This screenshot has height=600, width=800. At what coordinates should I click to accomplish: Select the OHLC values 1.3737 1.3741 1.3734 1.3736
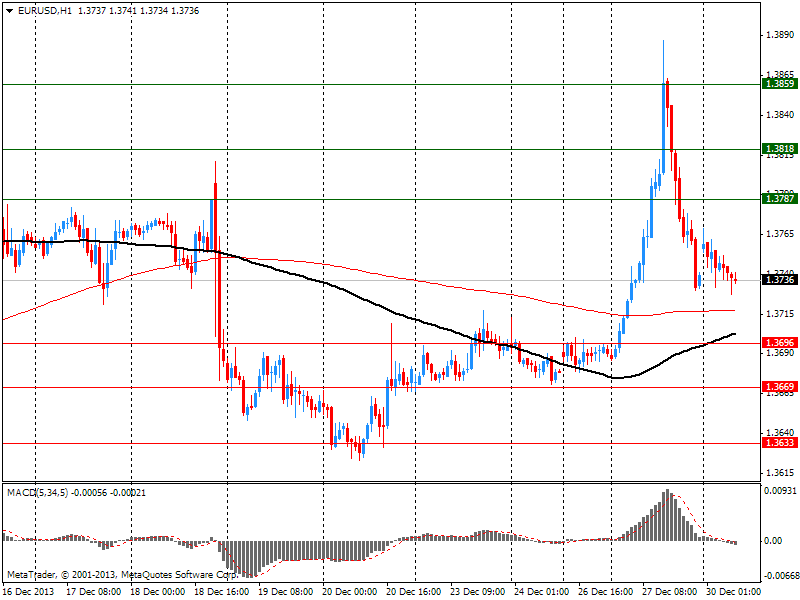click(138, 11)
